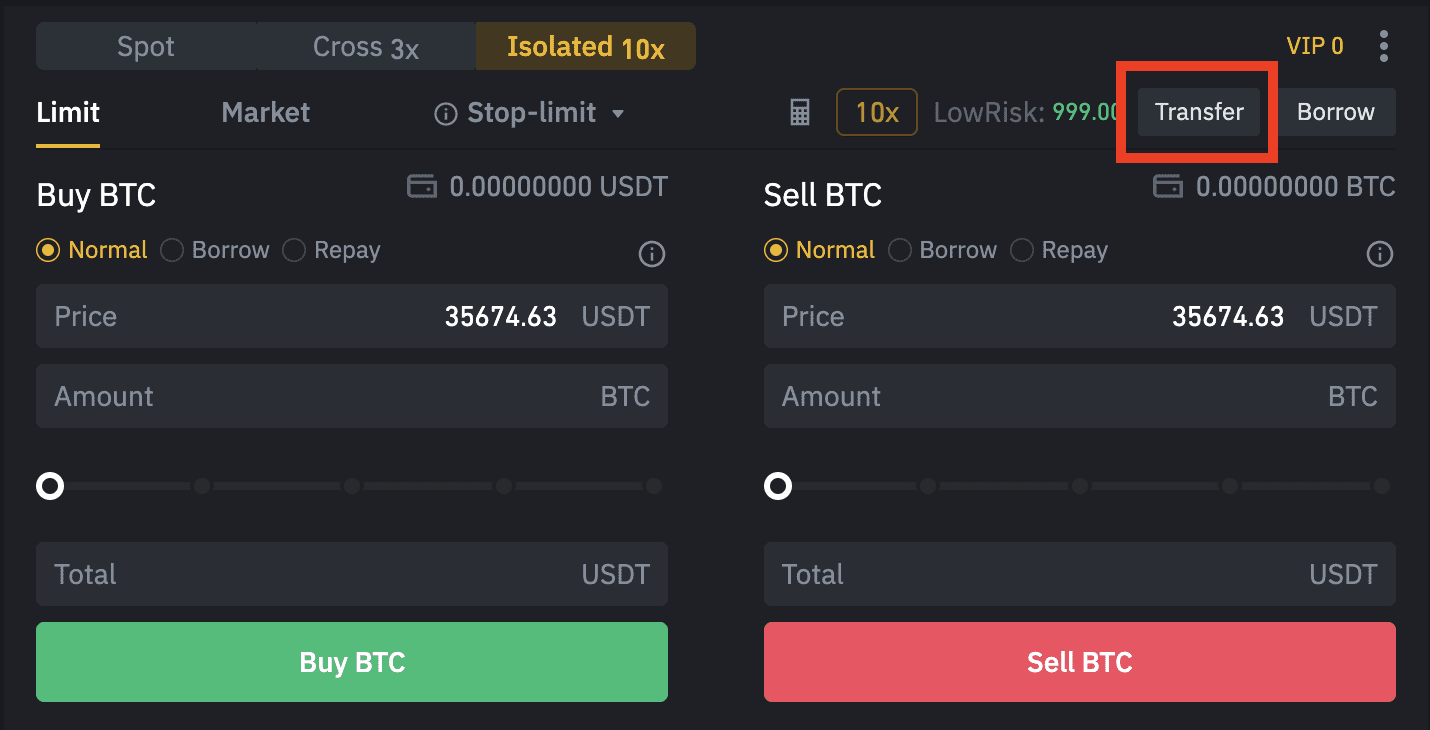Click the three-dot more options menu

coord(1384,46)
